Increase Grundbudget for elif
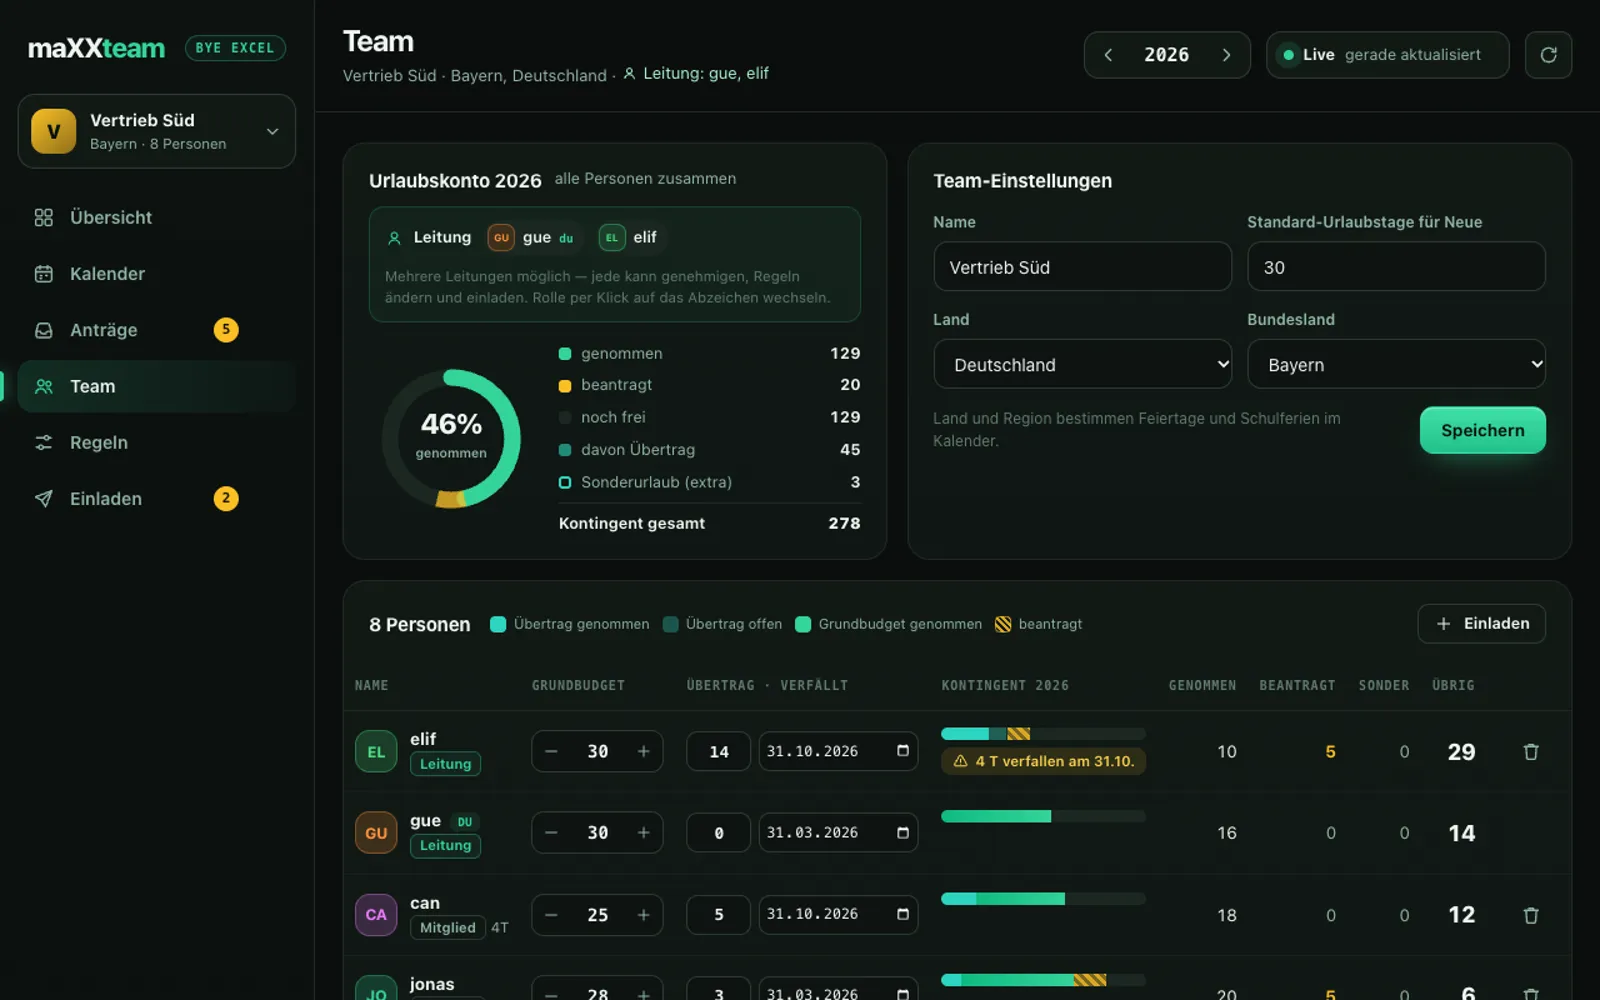1600x1000 pixels. pyautogui.click(x=643, y=751)
